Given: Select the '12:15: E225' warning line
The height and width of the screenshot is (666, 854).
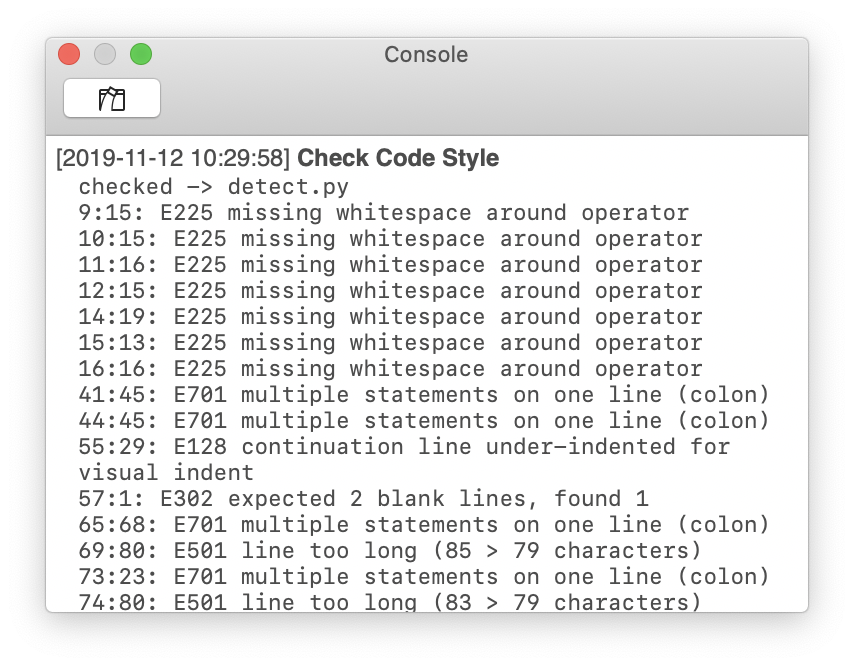Looking at the screenshot, I should point(391,291).
